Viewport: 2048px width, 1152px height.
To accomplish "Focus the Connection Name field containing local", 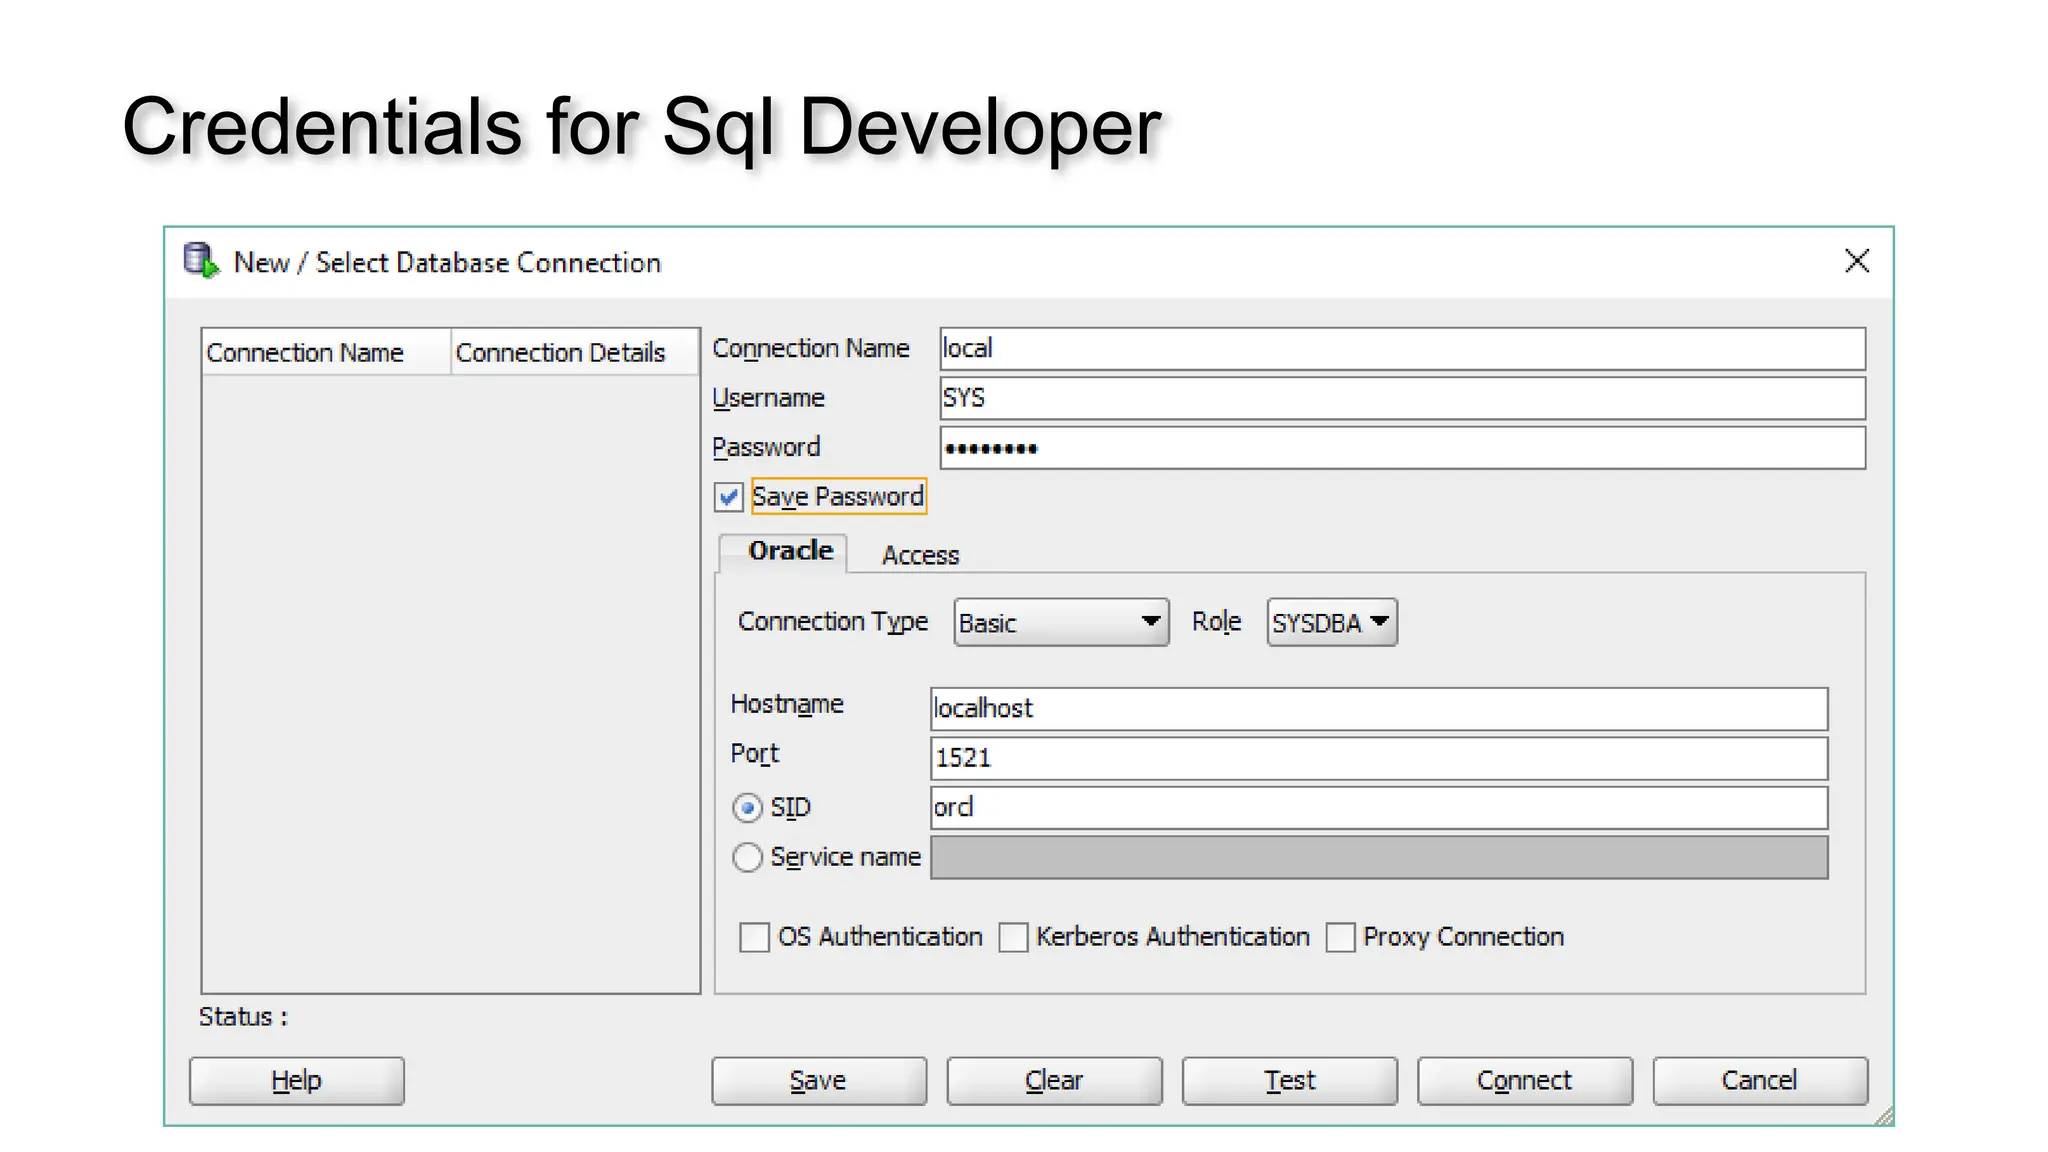I will point(1402,348).
